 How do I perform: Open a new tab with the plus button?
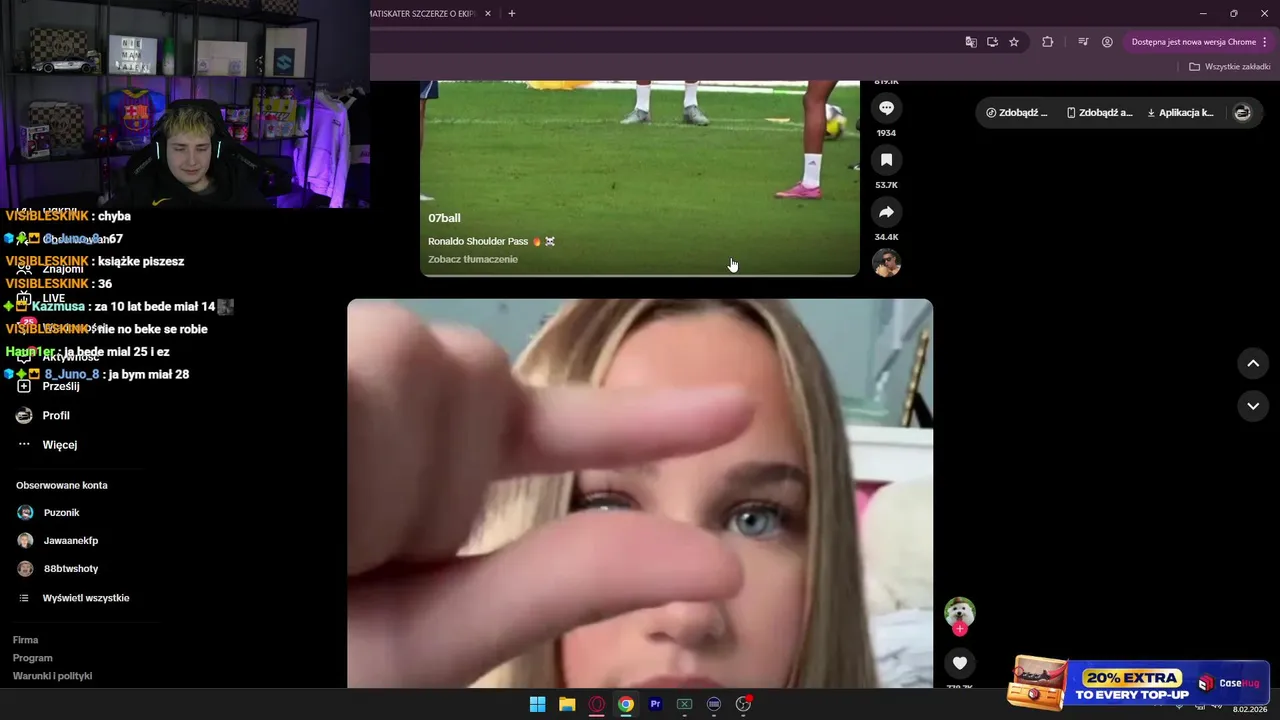(512, 14)
